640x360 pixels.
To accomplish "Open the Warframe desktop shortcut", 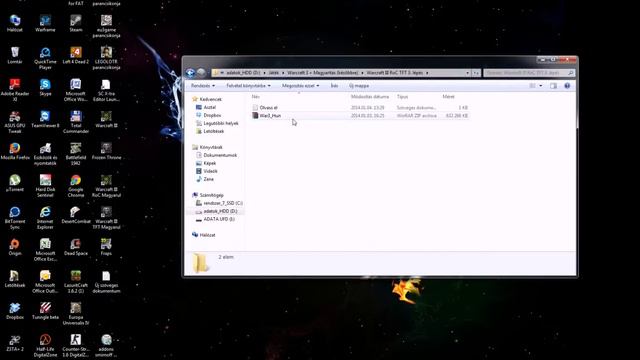I will click(x=45, y=23).
